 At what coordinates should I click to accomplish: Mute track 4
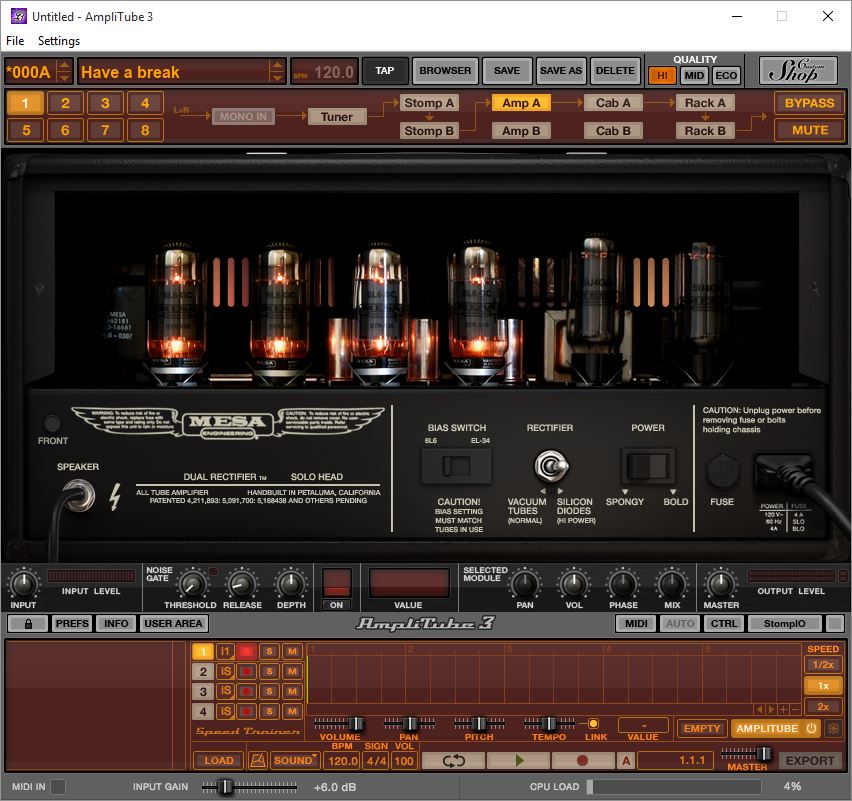pos(292,711)
